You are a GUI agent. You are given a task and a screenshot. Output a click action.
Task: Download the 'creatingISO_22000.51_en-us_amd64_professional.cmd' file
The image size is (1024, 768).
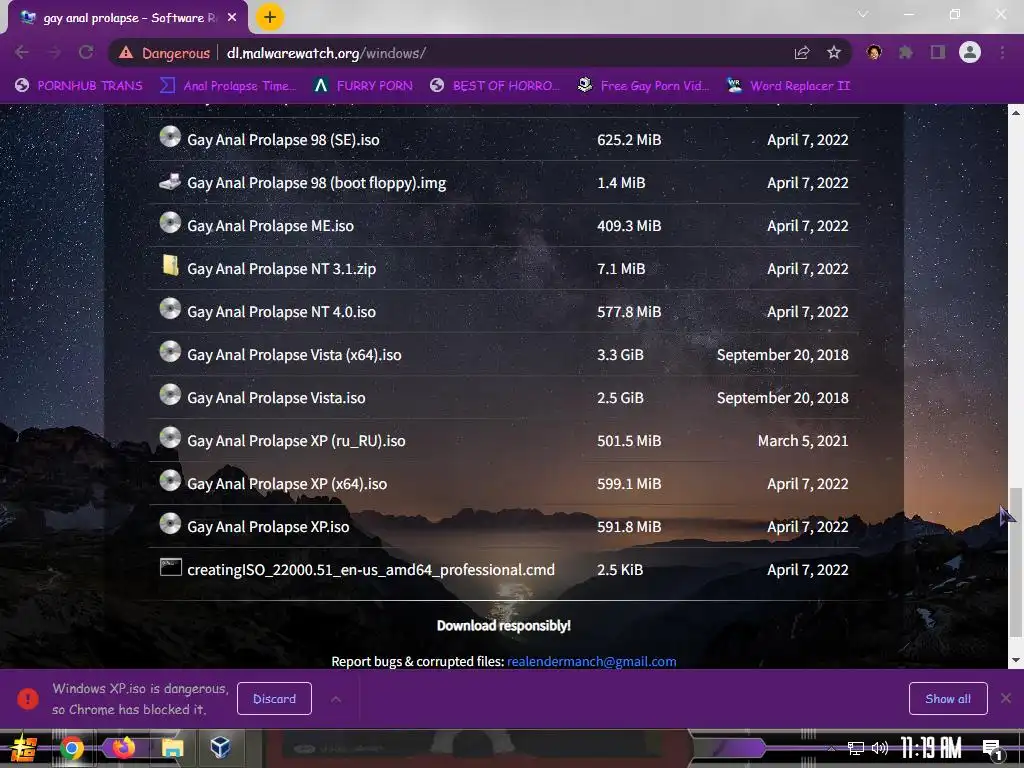pyautogui.click(x=371, y=569)
